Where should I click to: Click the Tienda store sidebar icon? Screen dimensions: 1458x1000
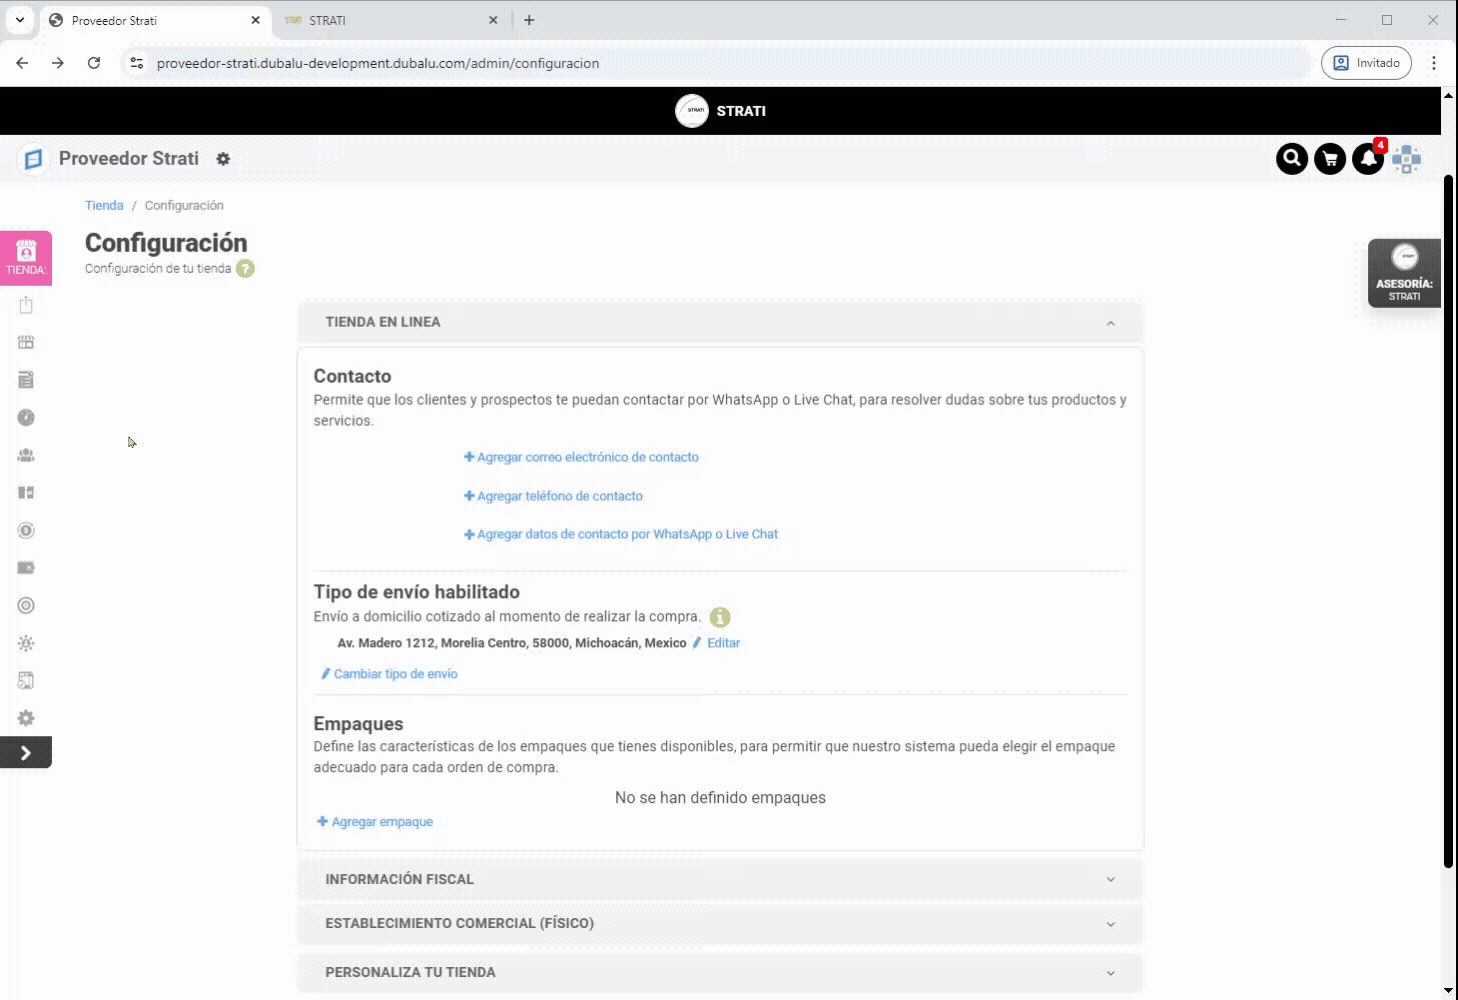tap(26, 257)
